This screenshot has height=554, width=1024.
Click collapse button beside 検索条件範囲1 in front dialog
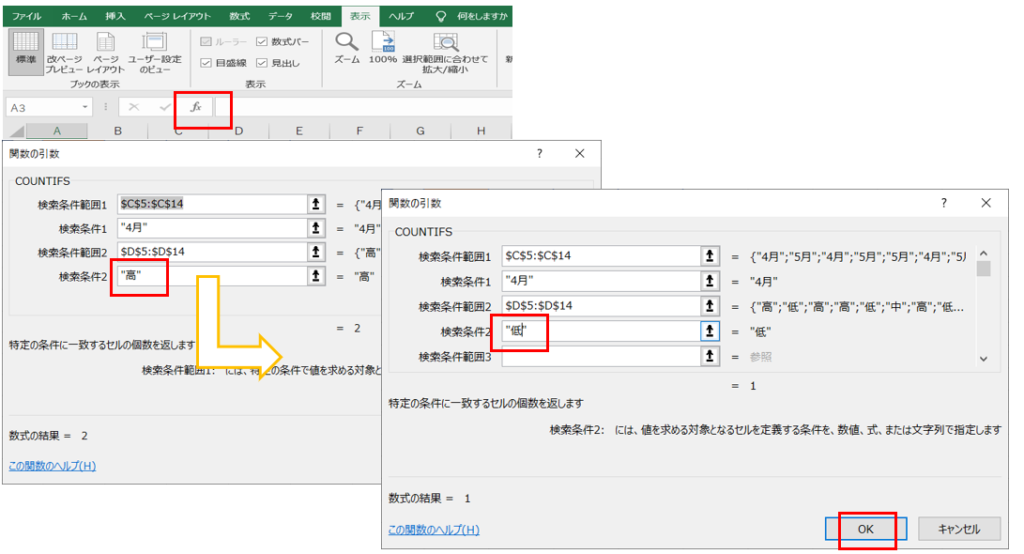[x=709, y=256]
